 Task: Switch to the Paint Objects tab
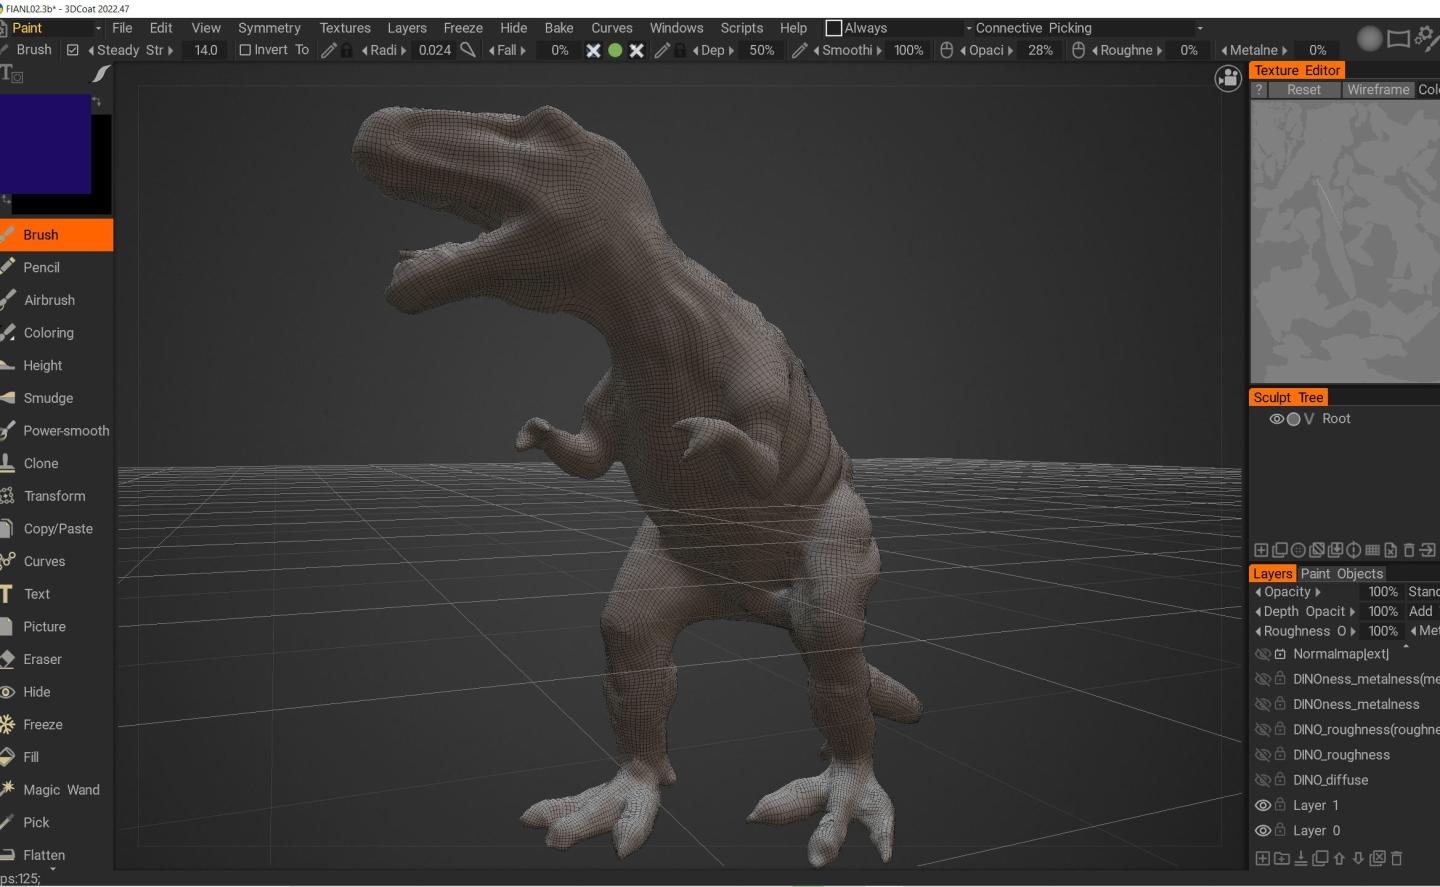tap(1341, 574)
